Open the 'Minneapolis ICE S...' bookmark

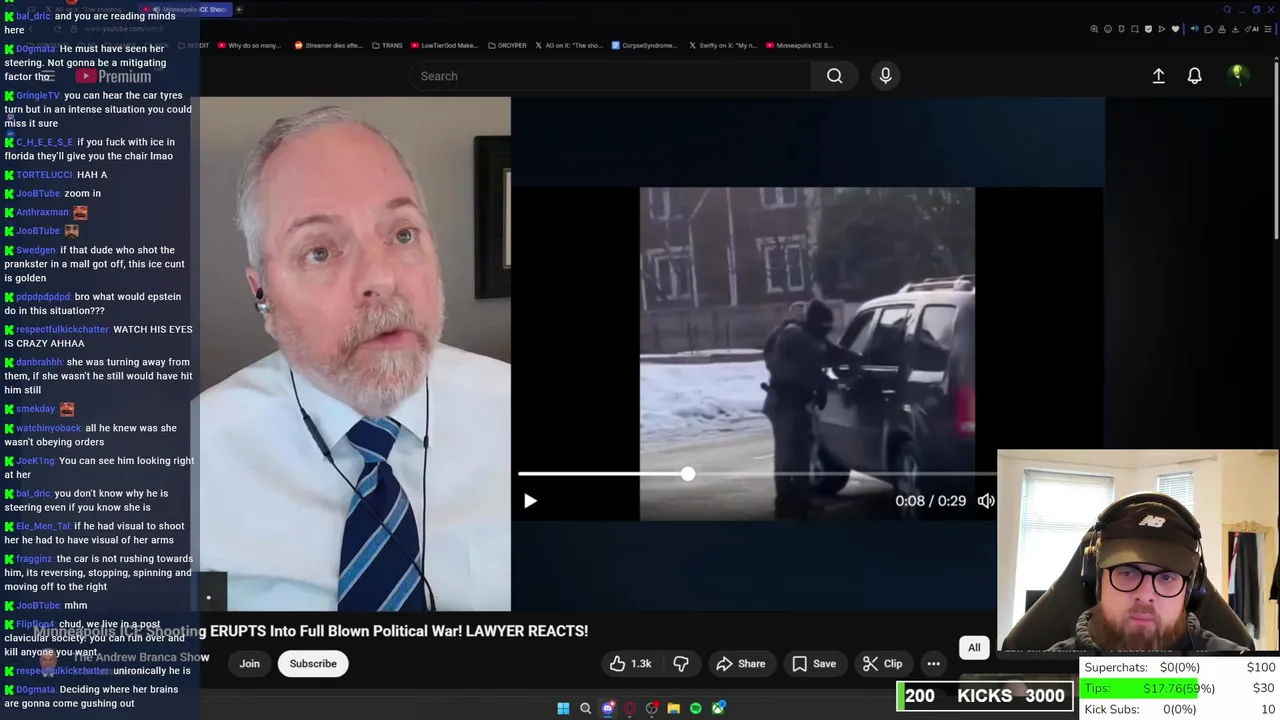[x=798, y=45]
